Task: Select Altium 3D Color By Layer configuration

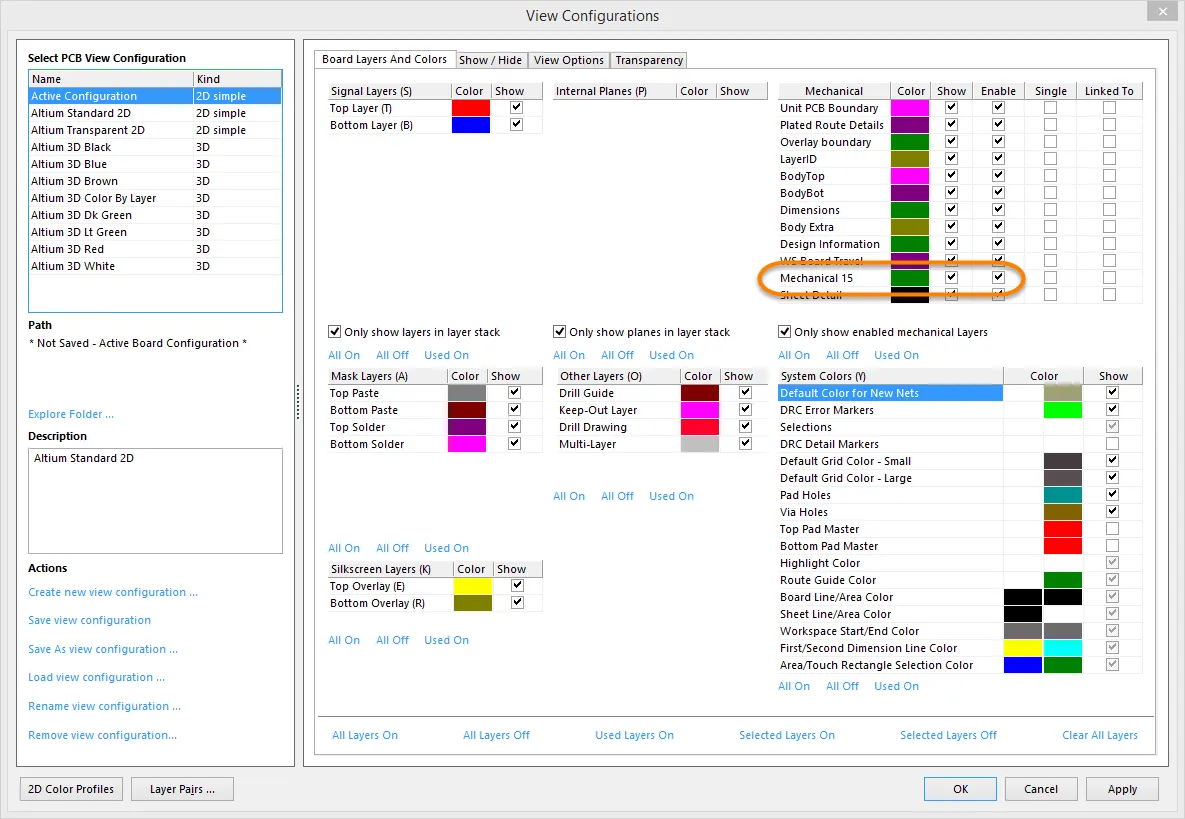Action: pyautogui.click(x=155, y=198)
